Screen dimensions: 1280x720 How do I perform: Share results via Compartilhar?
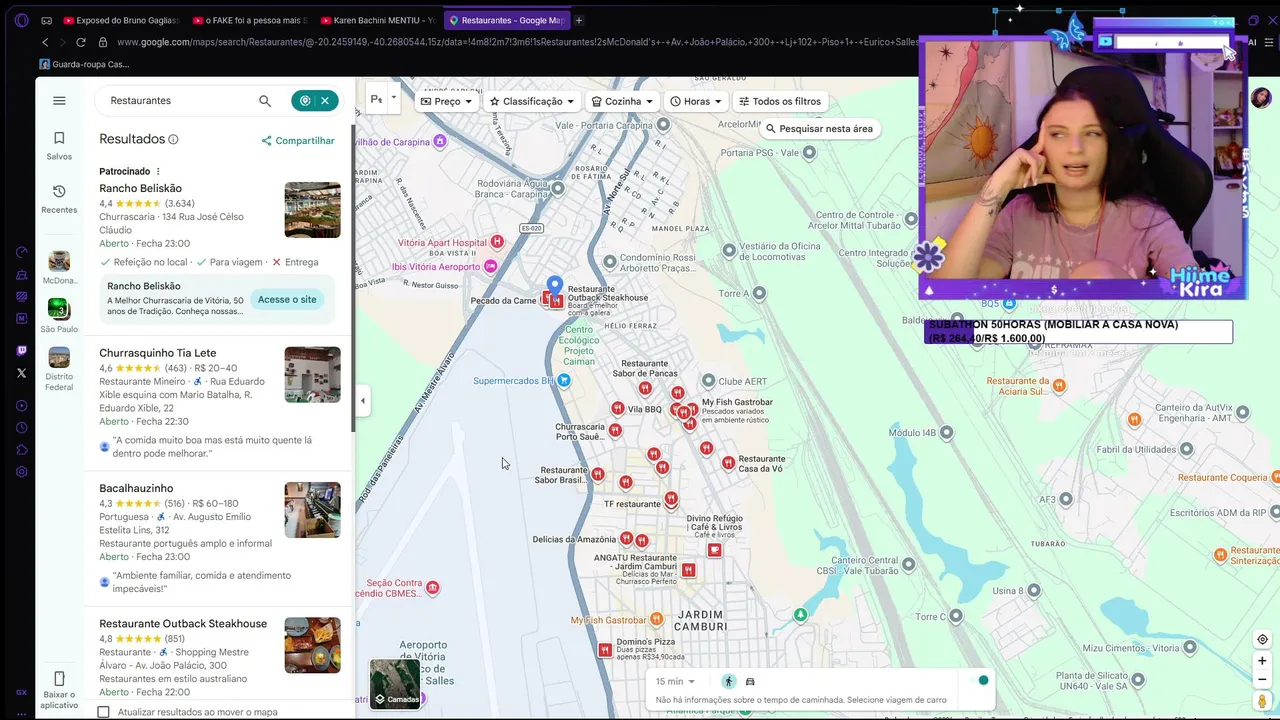(298, 141)
